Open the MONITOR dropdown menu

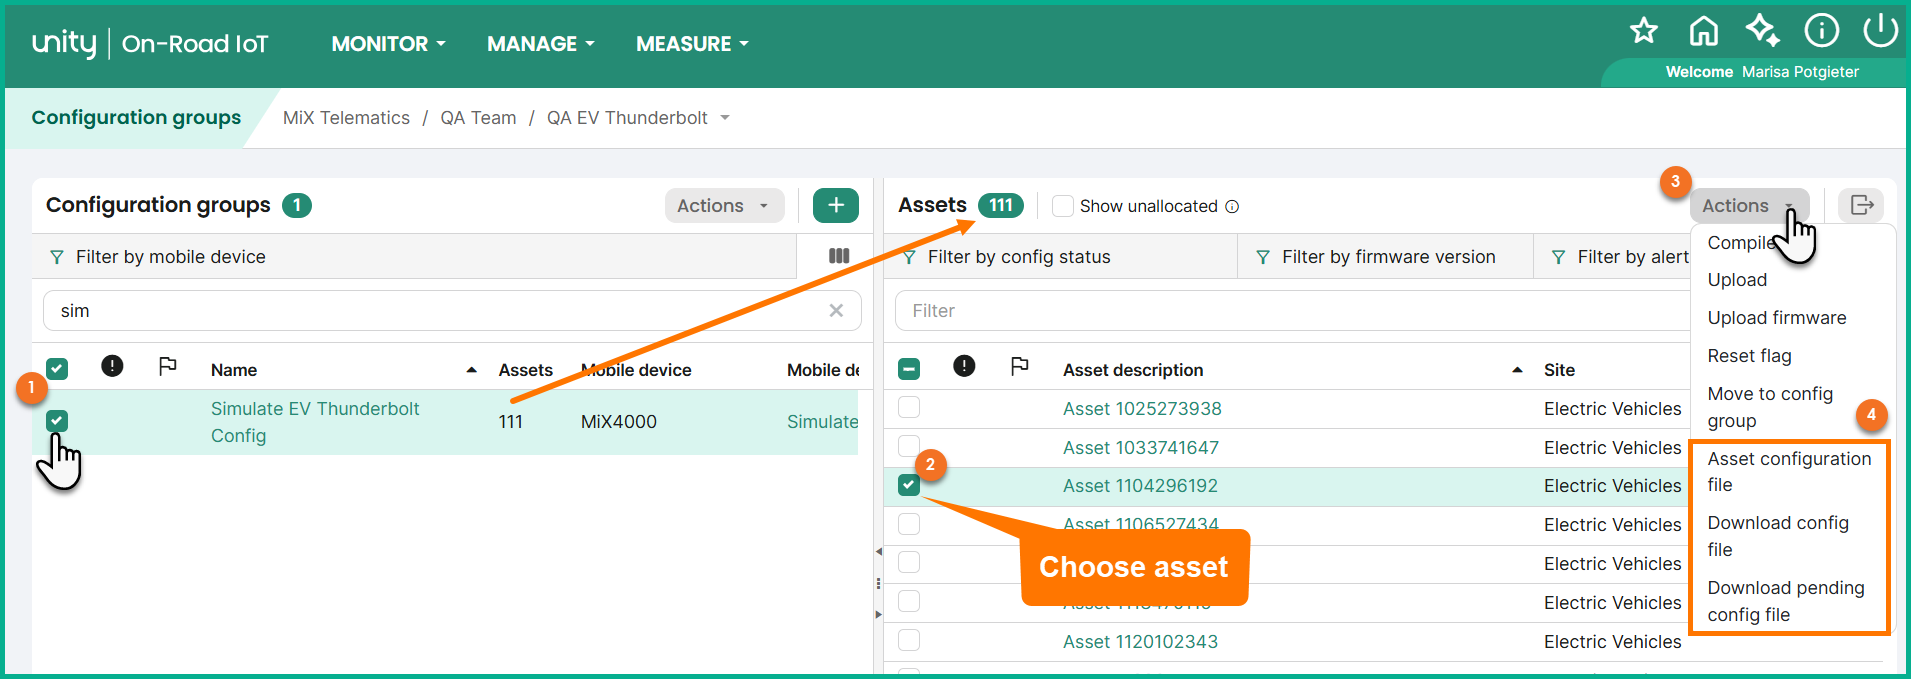[x=388, y=44]
